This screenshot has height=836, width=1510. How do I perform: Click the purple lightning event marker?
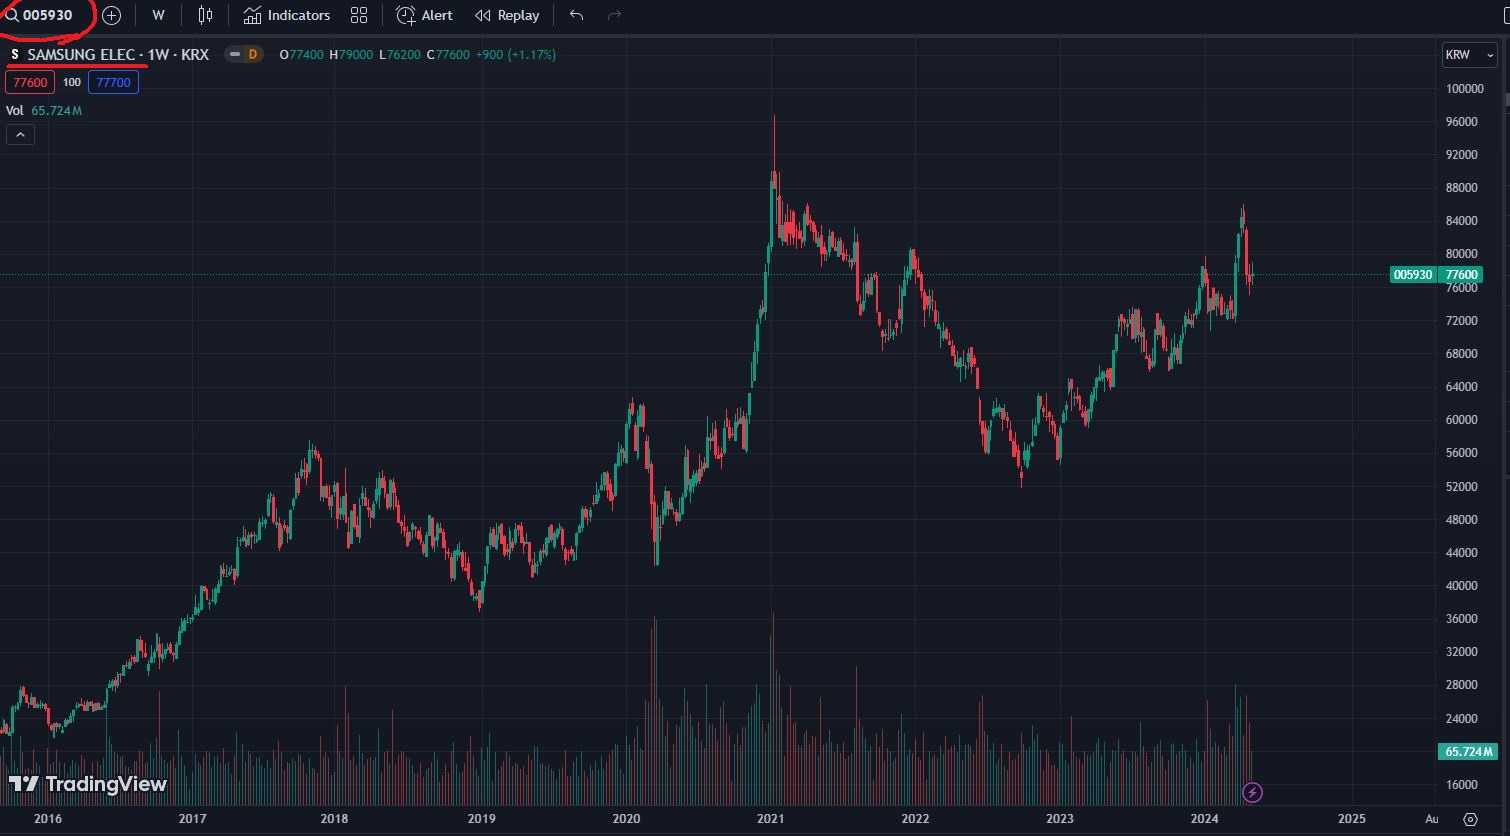pos(1252,793)
